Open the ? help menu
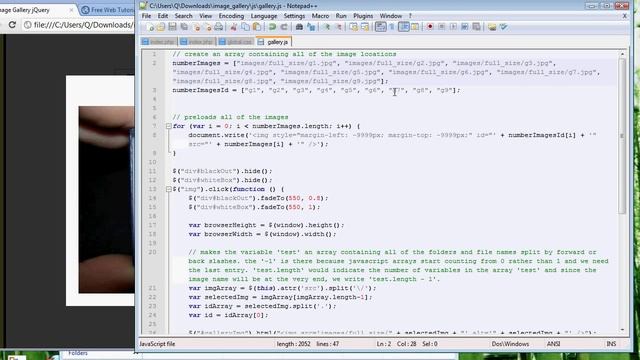 (x=410, y=16)
